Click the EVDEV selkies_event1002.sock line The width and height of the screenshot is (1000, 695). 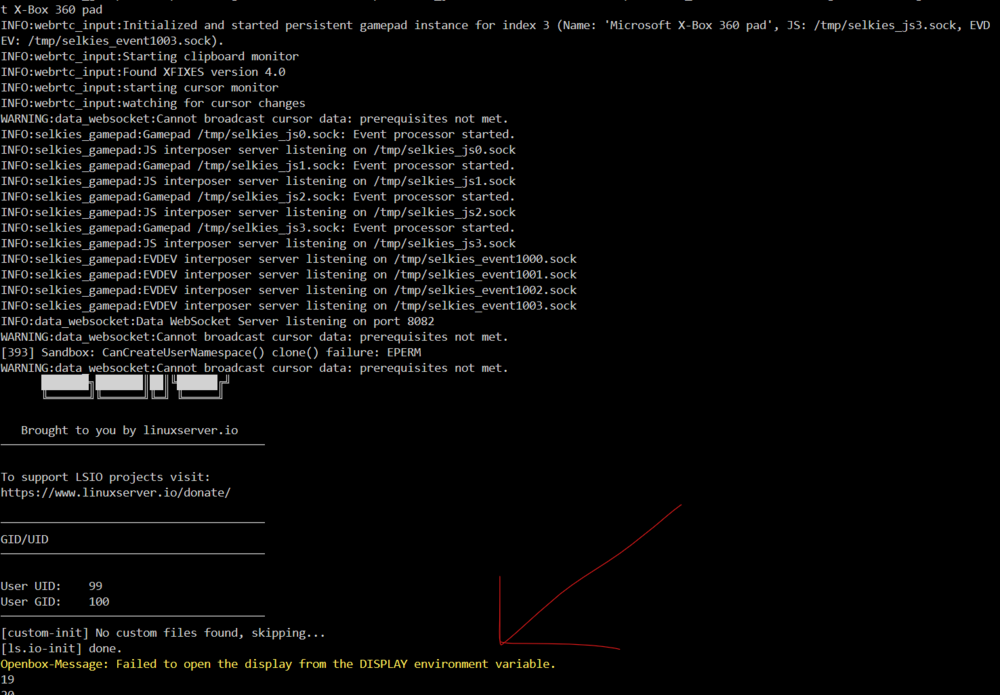coord(288,290)
